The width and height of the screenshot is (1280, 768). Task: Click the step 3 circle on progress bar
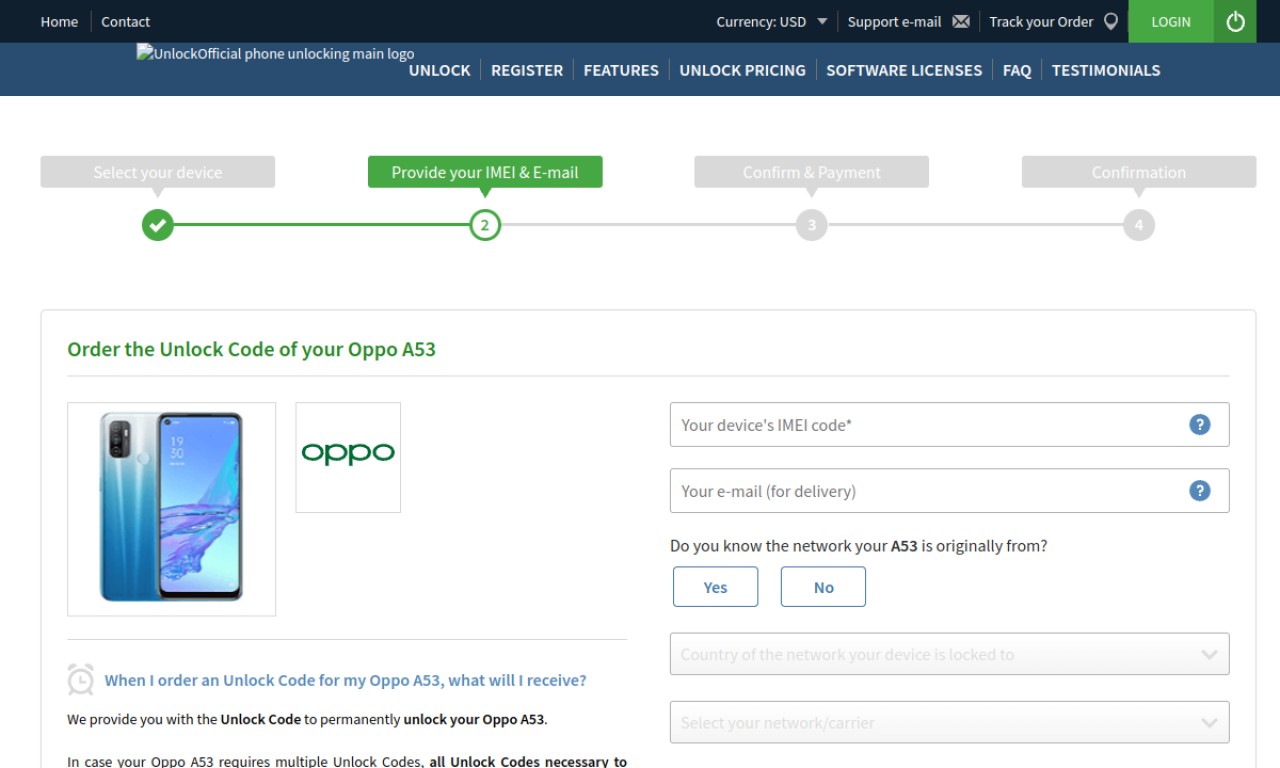tap(812, 225)
